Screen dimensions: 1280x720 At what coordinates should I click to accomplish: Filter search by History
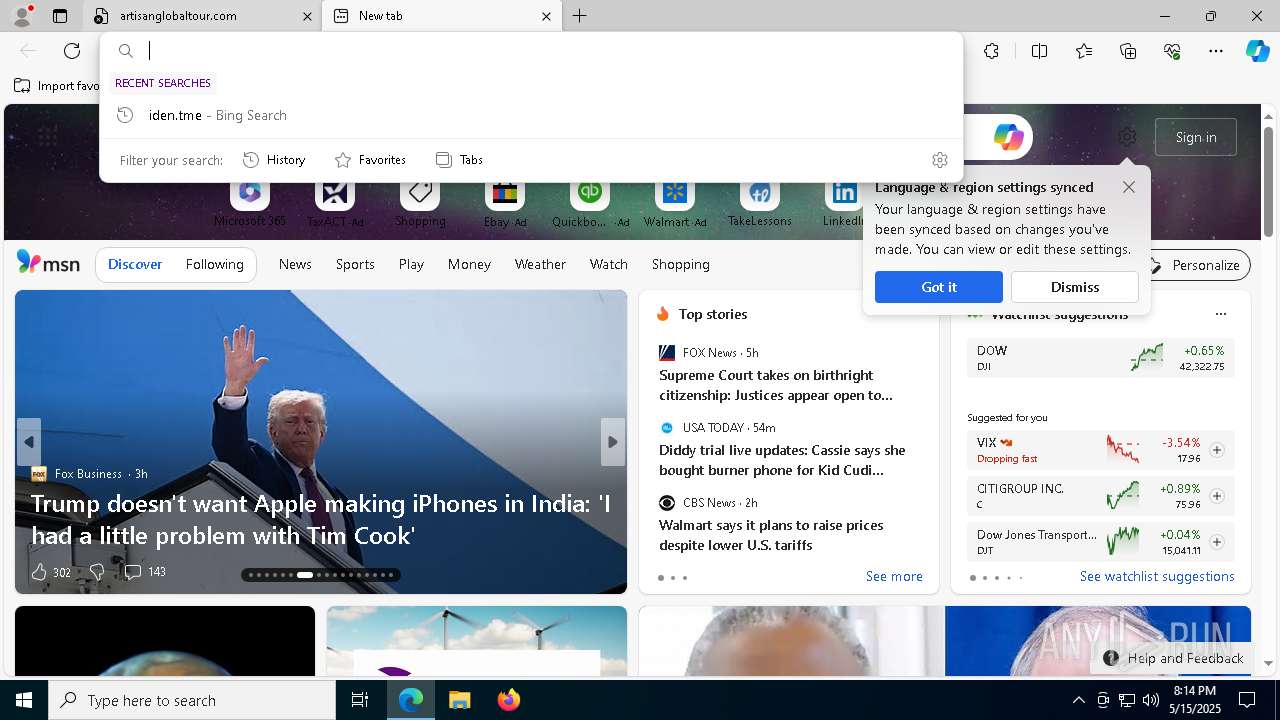point(274,160)
